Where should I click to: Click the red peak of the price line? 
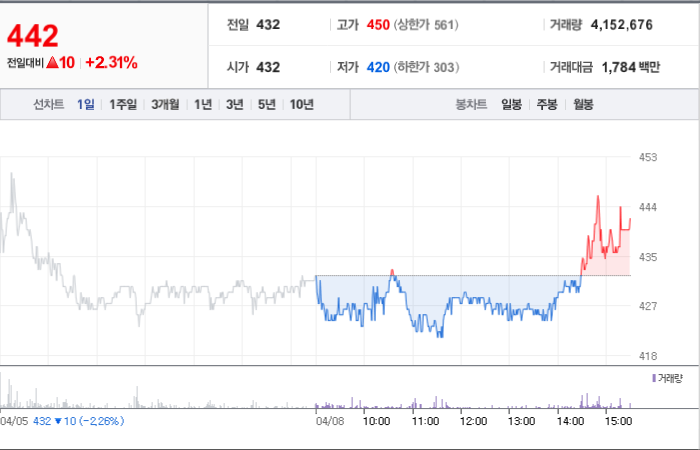(598, 196)
